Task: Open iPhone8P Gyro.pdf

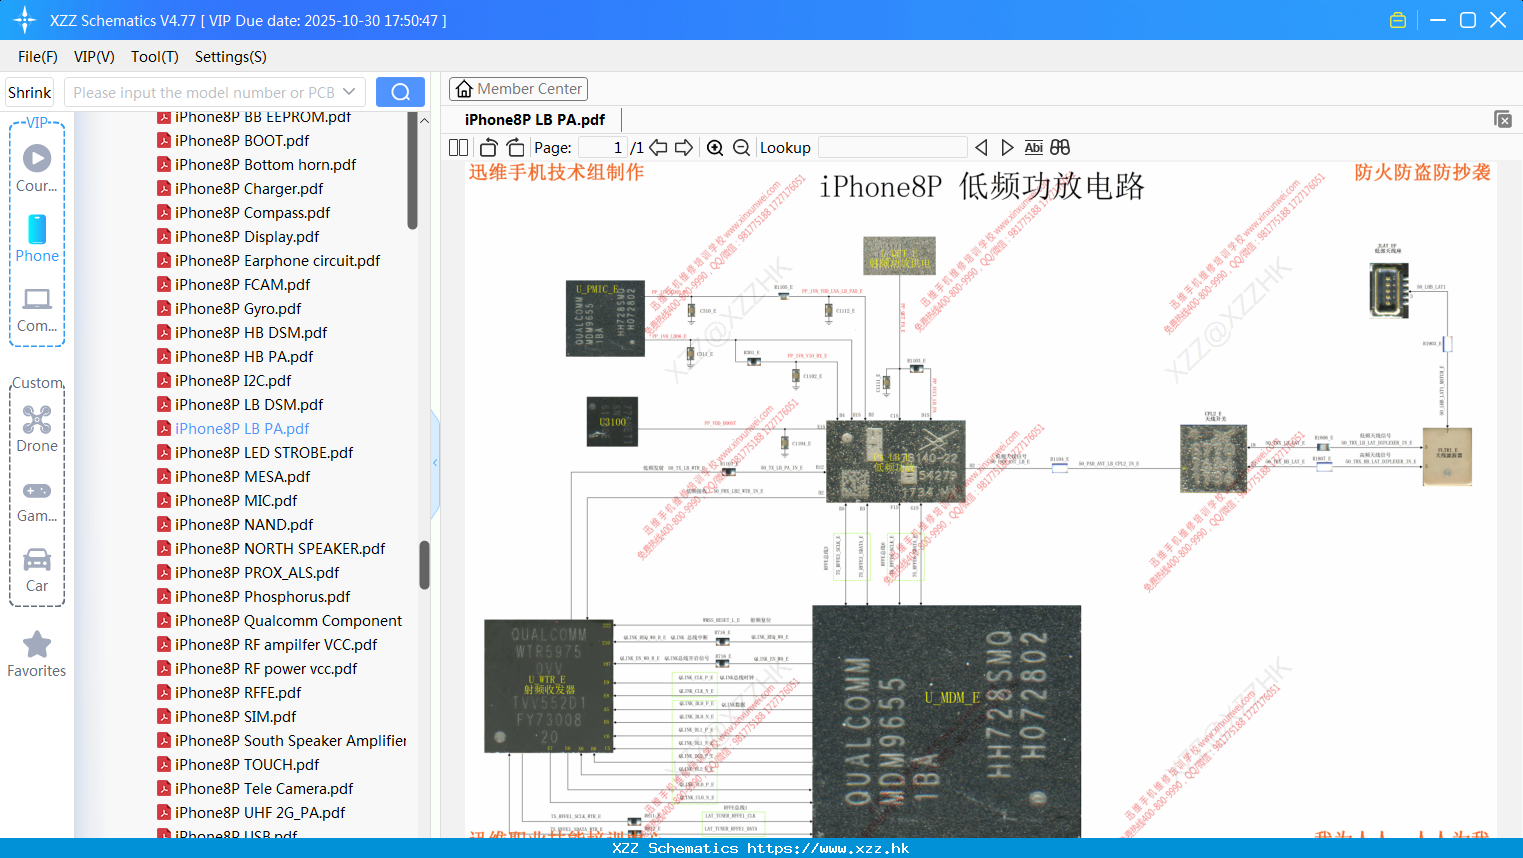Action: (x=238, y=308)
